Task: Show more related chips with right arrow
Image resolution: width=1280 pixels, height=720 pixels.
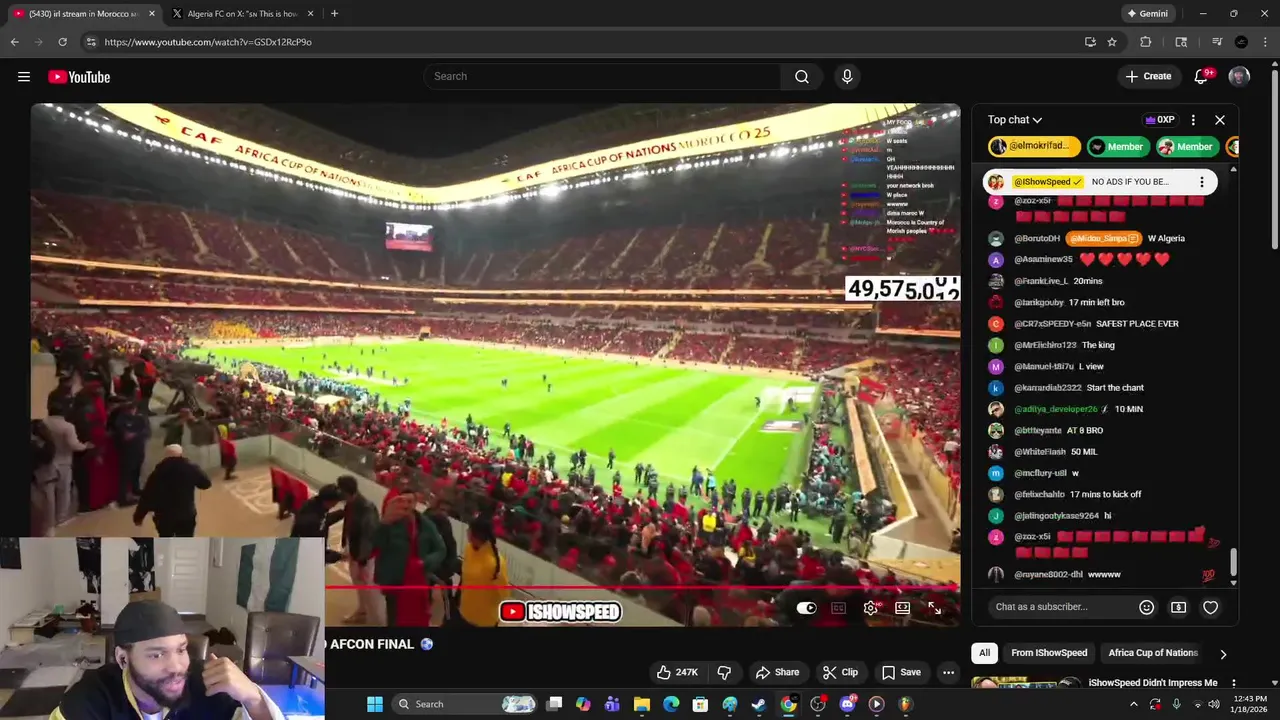Action: [x=1222, y=654]
